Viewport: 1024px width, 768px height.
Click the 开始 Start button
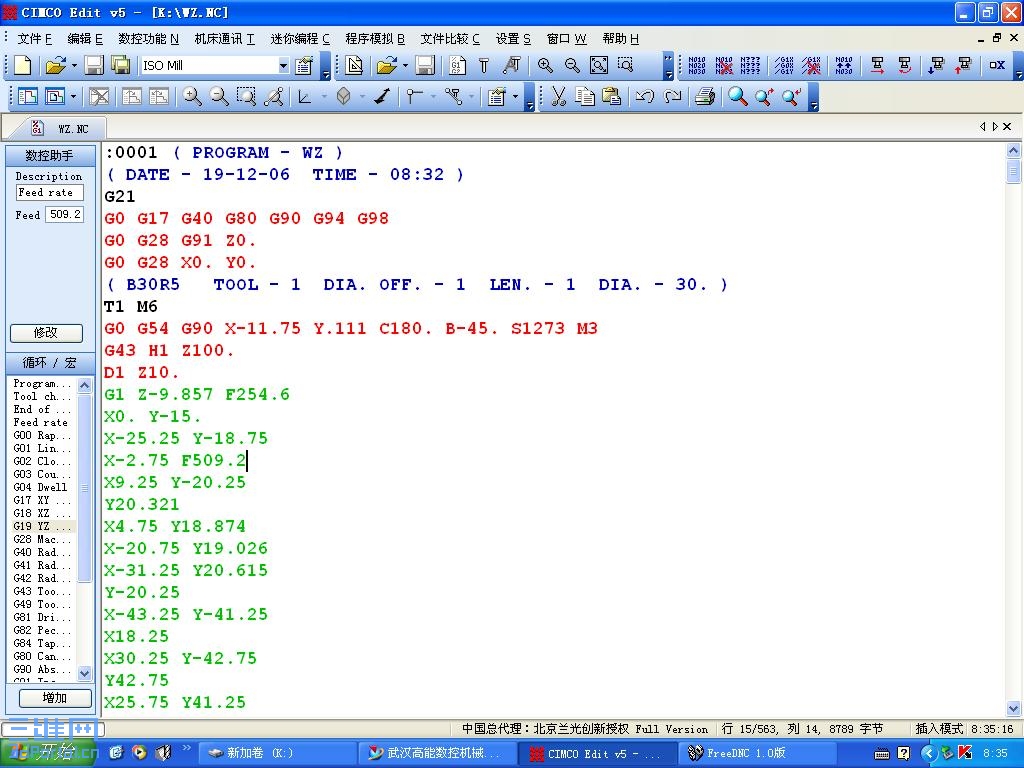[47, 753]
